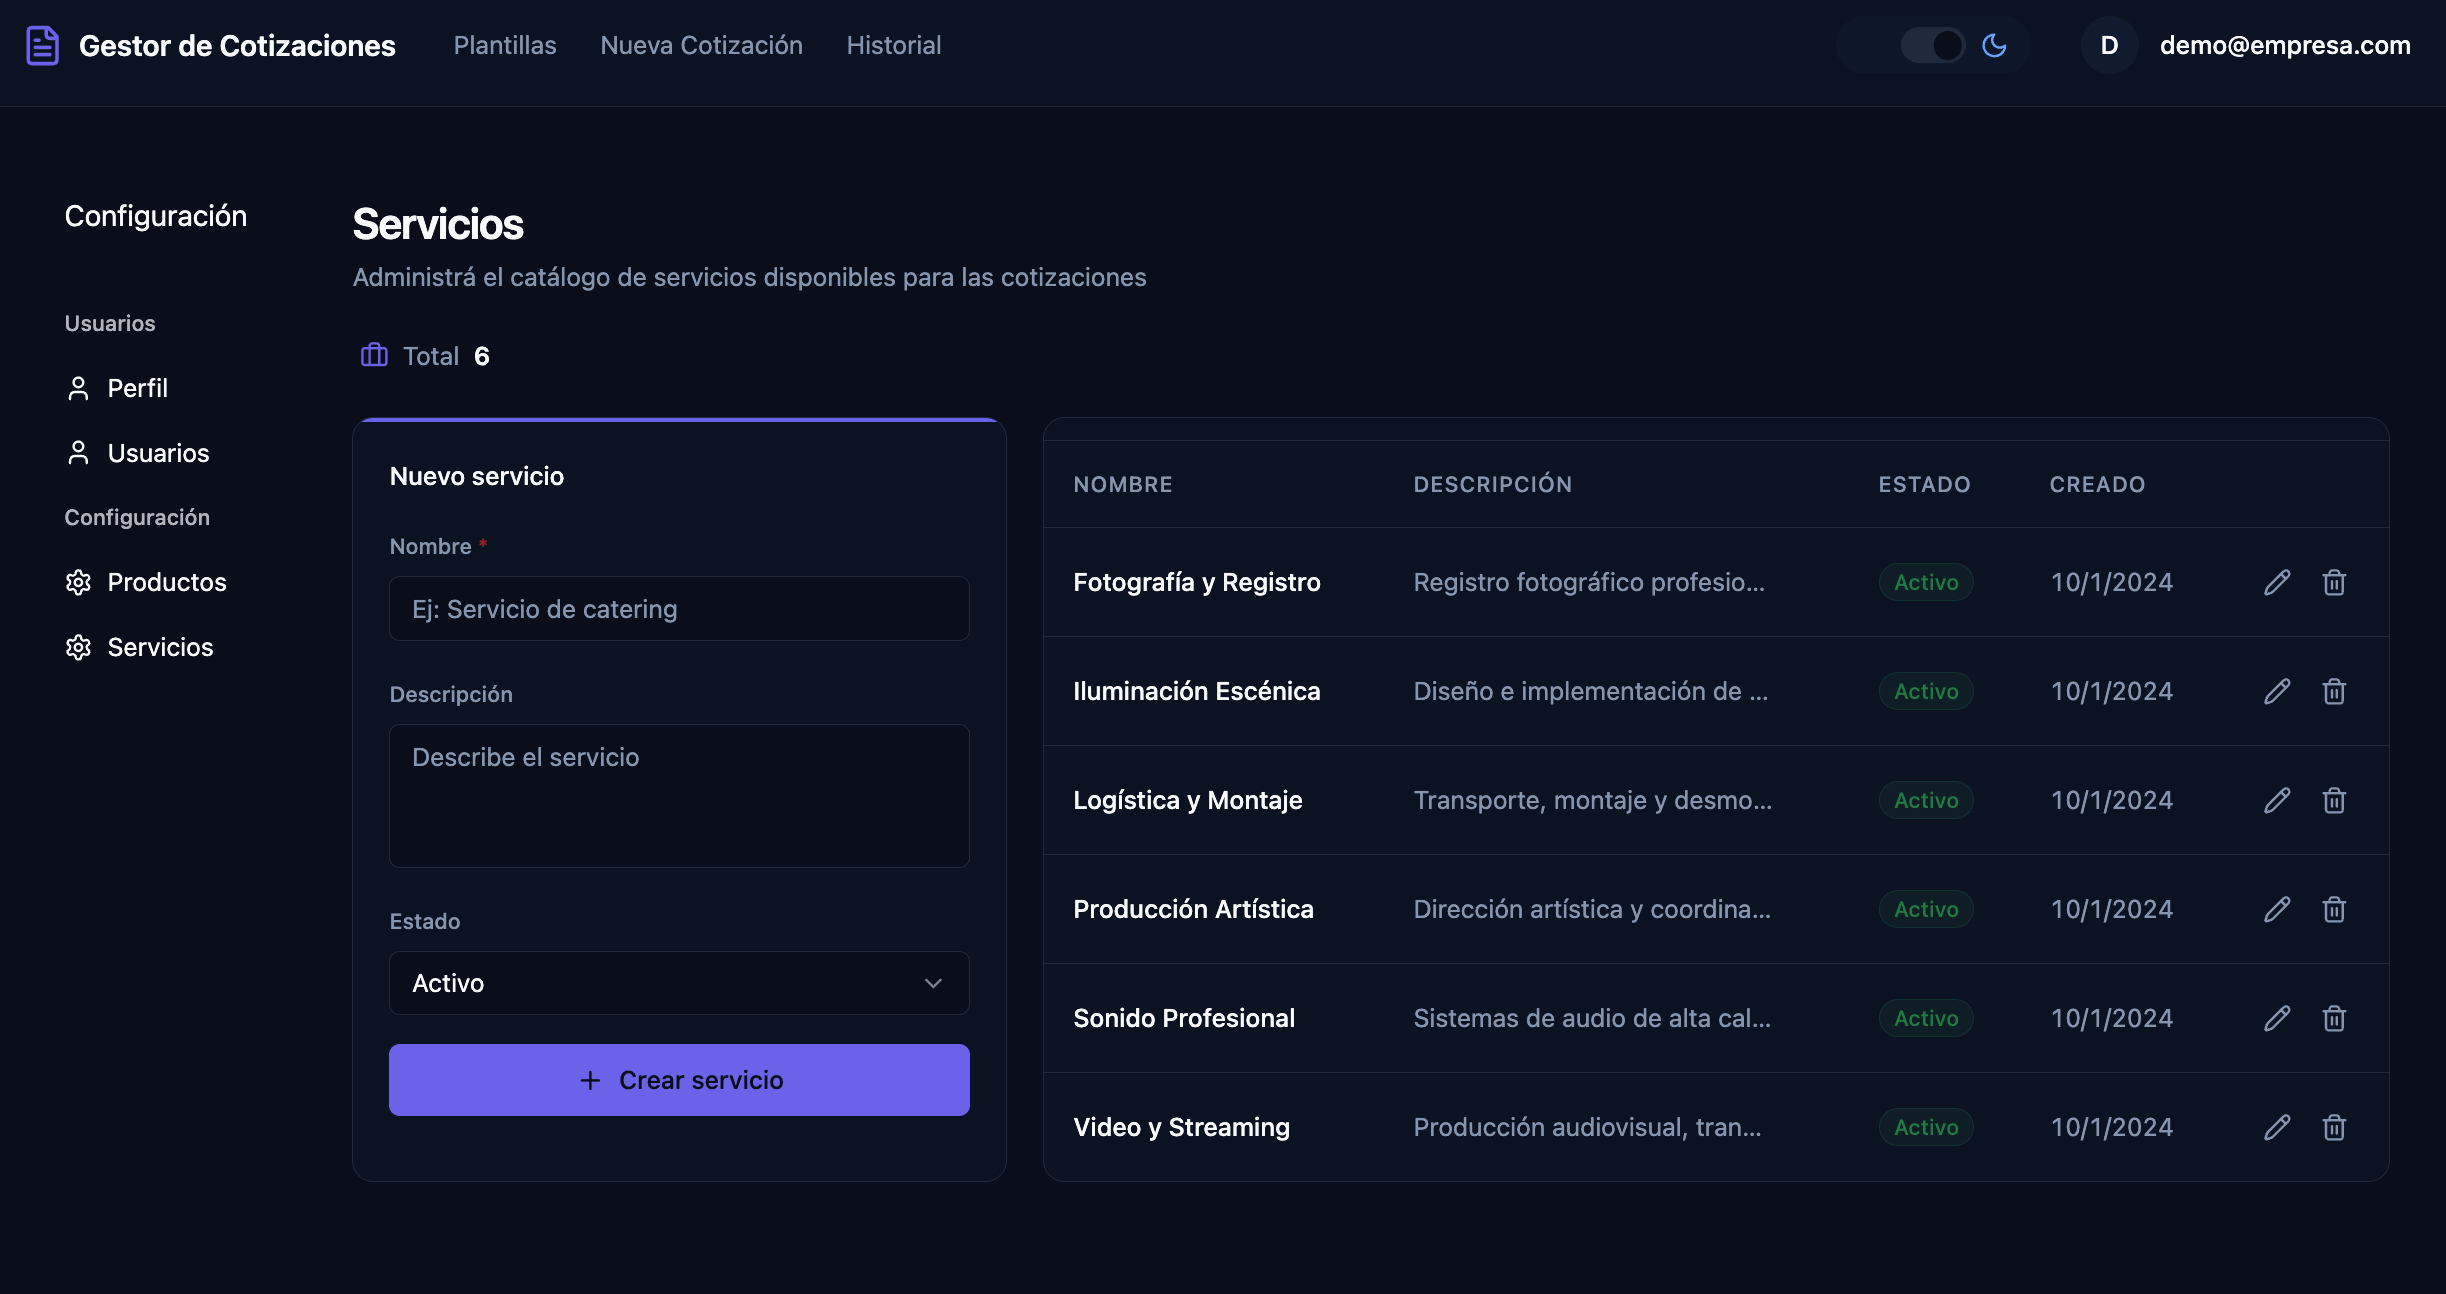Open Nueva Cotización in the navbar
2446x1294 pixels.
pos(701,45)
